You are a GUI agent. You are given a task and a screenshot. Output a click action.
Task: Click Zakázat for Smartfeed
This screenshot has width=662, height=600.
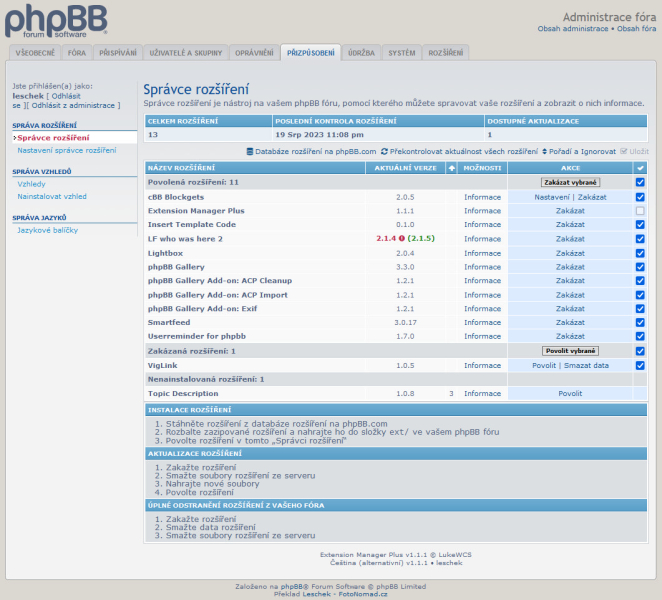570,322
